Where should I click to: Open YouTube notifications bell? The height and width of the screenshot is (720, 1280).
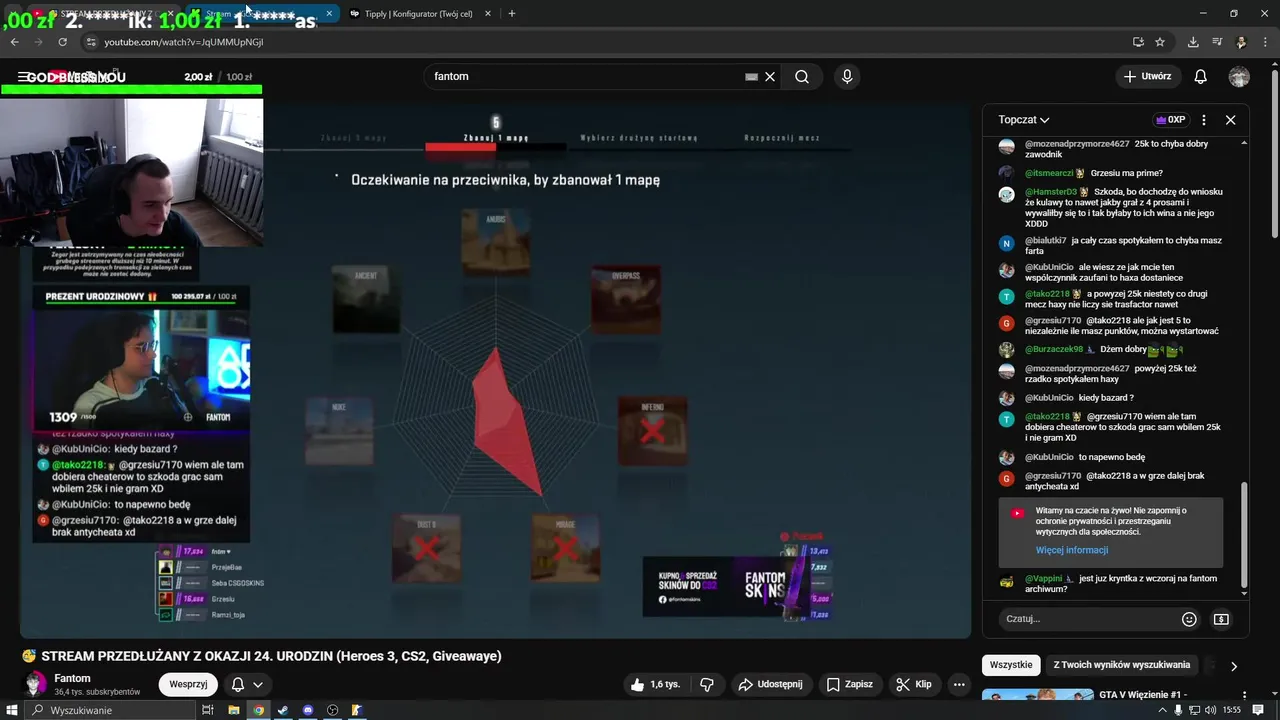[x=1201, y=77]
